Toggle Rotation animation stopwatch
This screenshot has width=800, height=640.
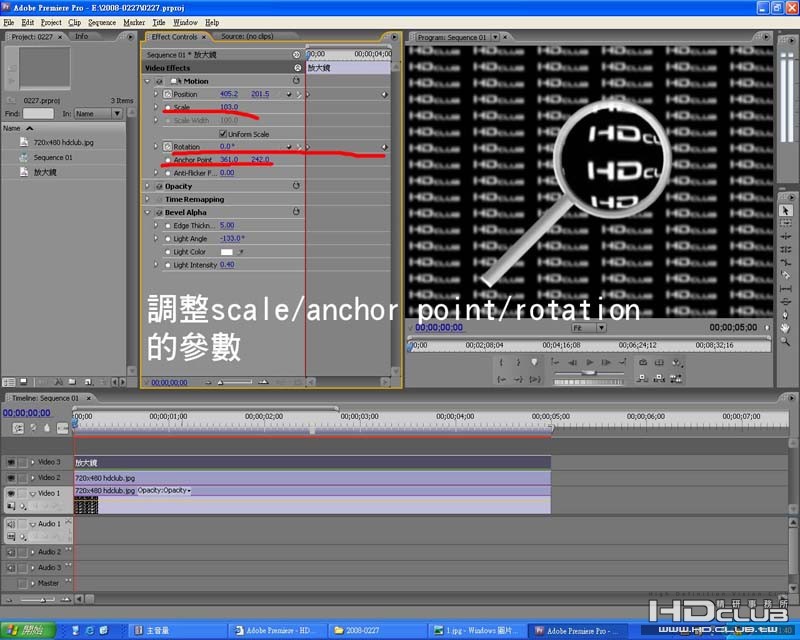[x=167, y=146]
